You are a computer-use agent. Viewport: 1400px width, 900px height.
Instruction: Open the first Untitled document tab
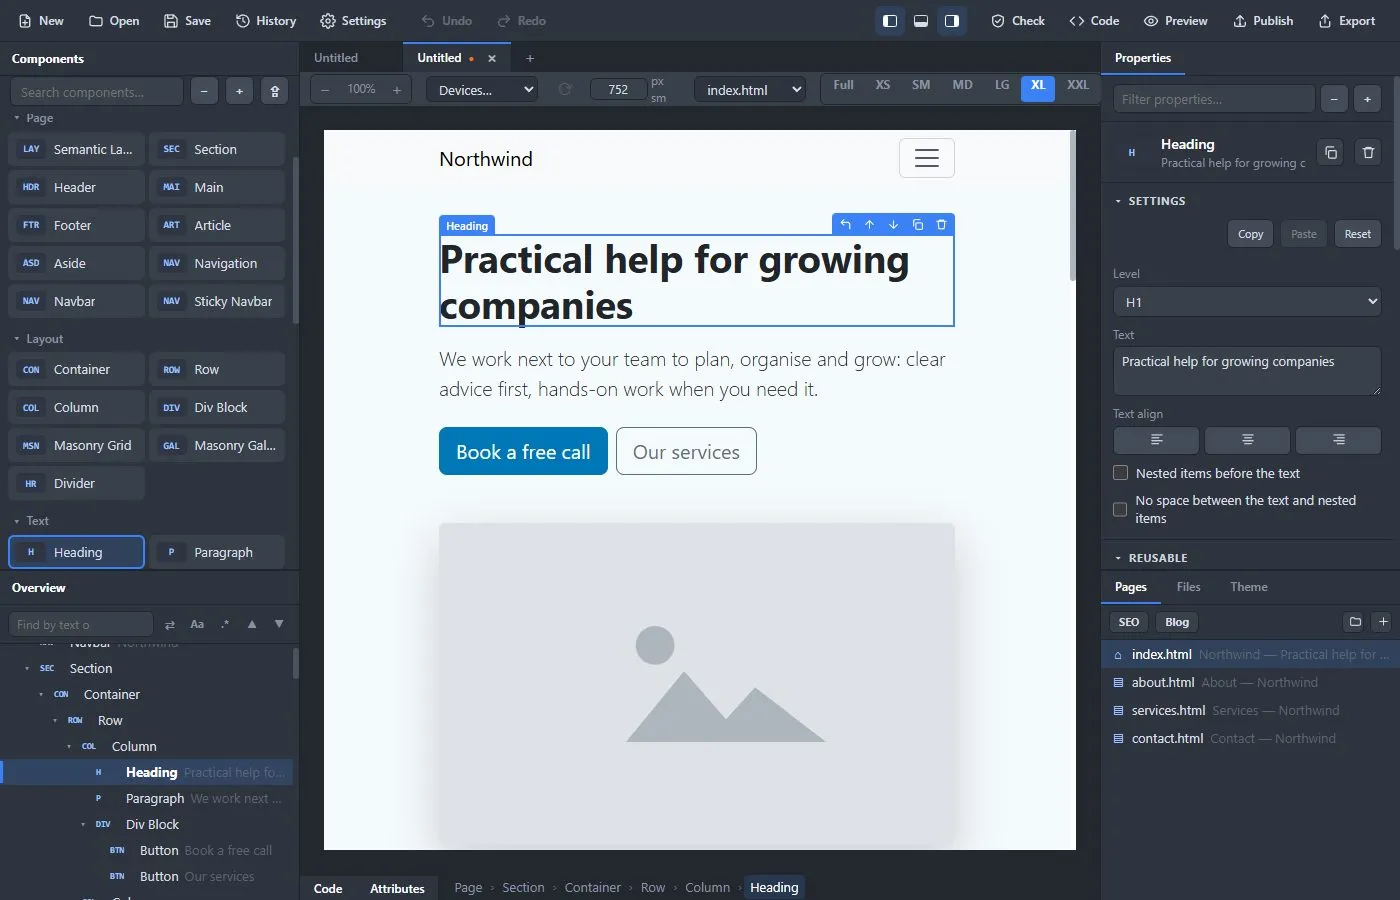click(336, 58)
